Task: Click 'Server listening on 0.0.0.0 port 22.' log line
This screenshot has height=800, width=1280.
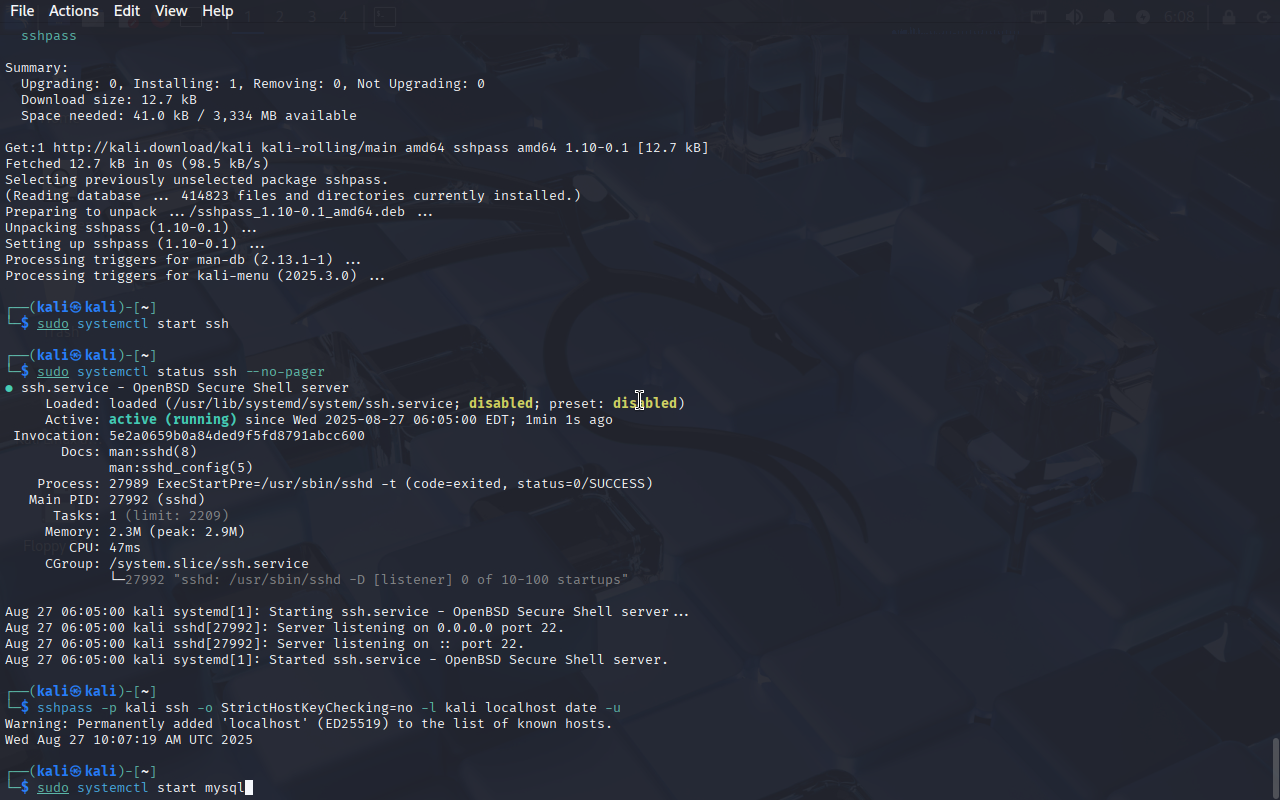Action: (x=285, y=628)
